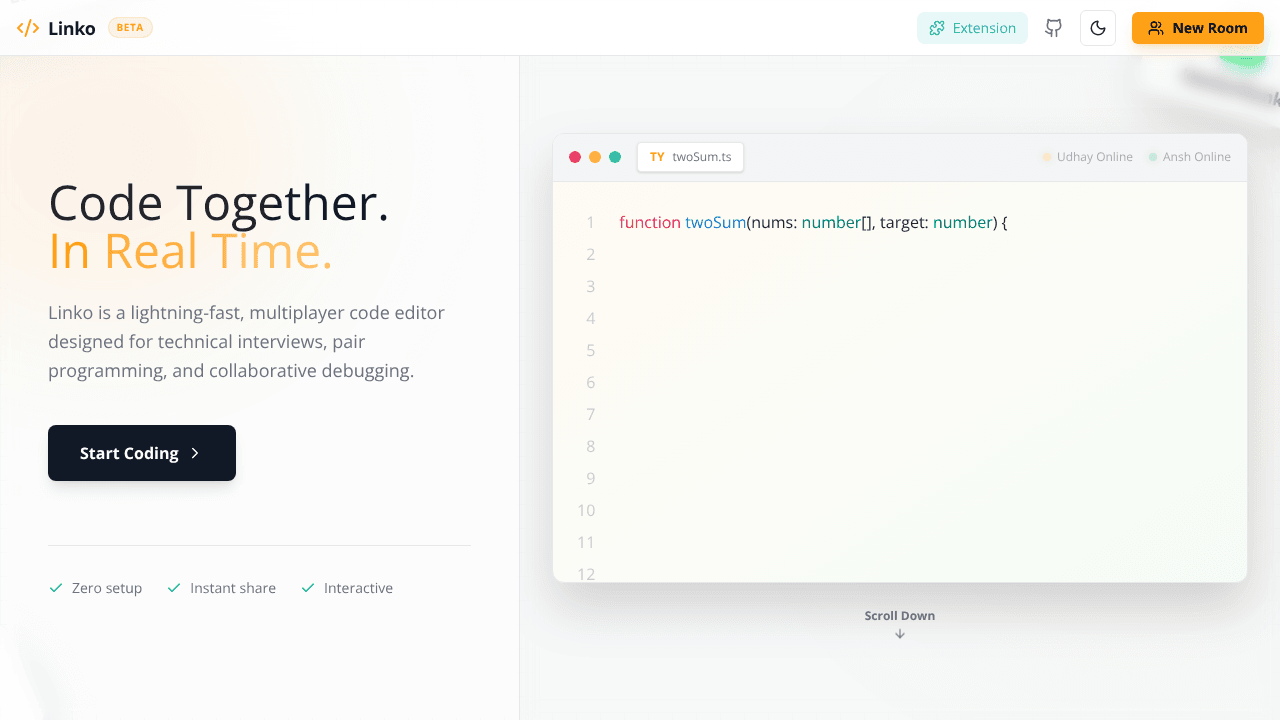Click the Ansh Online status indicator

point(1190,157)
